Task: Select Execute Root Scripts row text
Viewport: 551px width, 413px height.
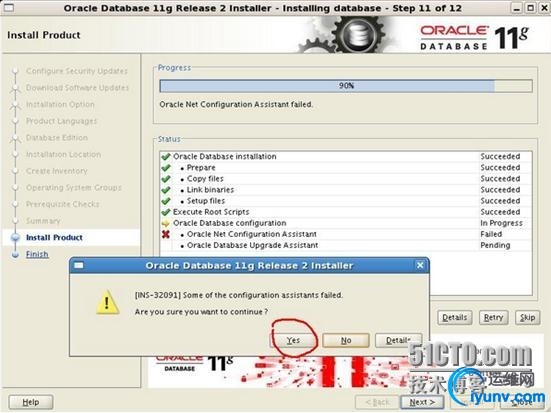Action: coord(211,212)
